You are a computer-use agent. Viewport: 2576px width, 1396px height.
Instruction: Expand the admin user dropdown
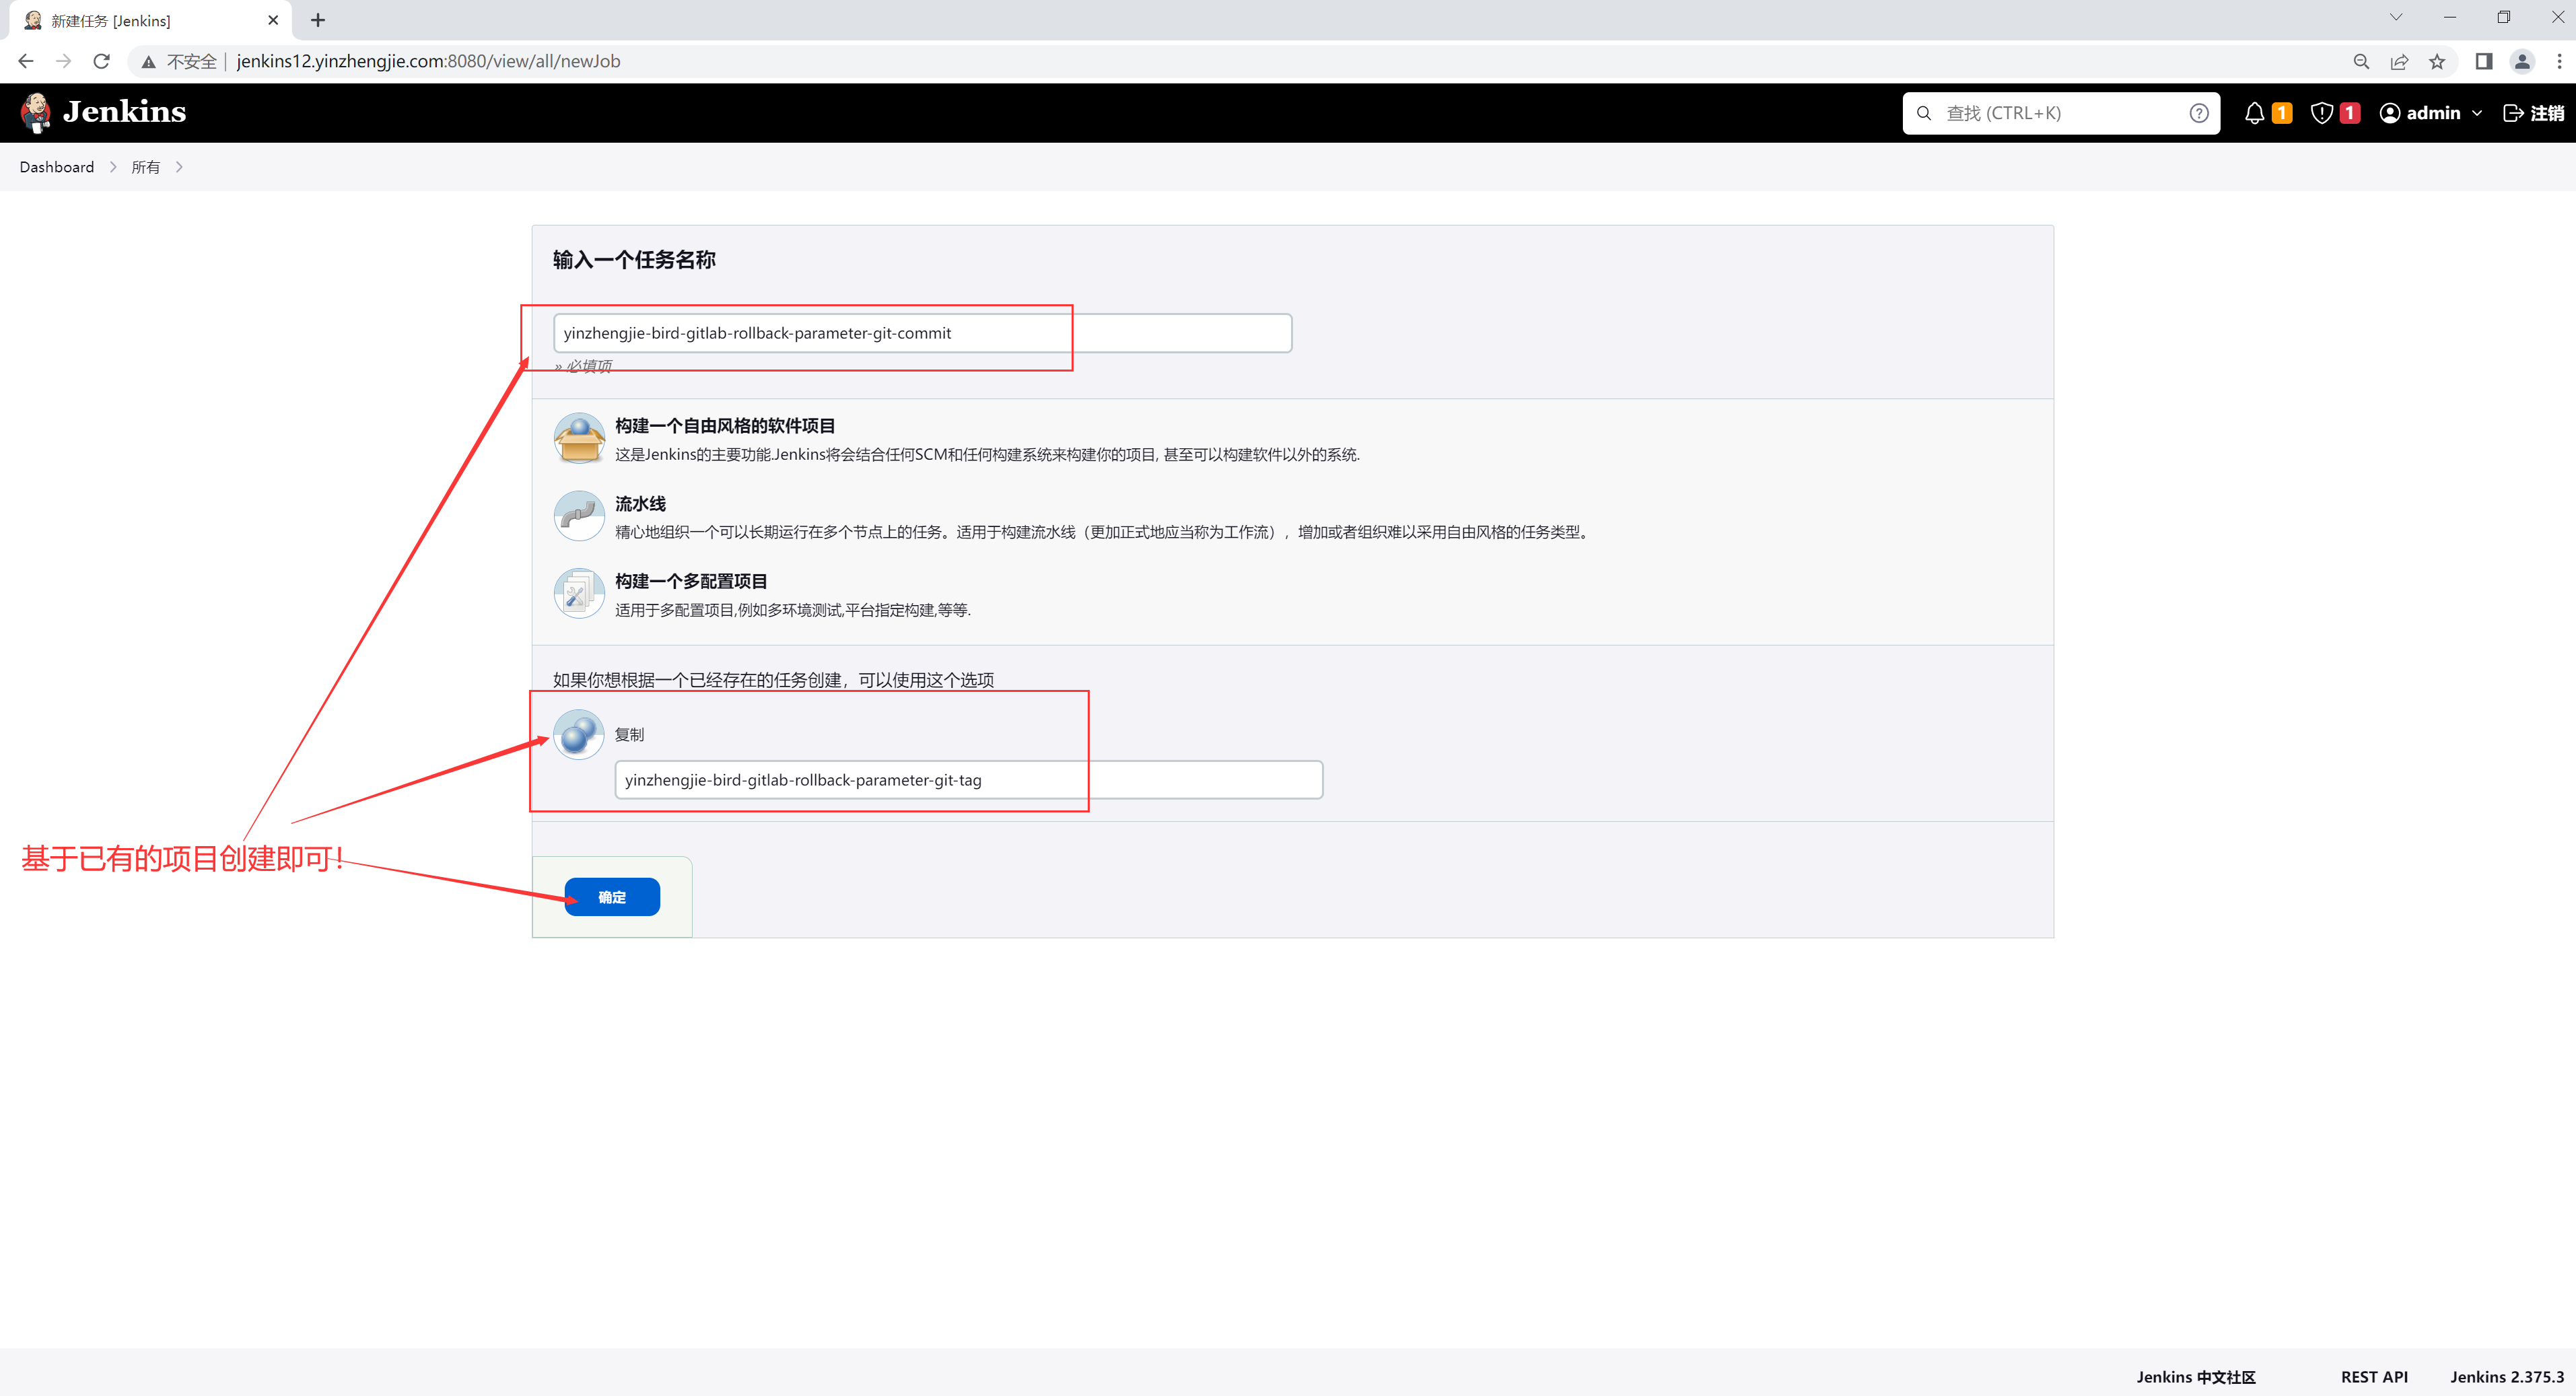click(2477, 113)
